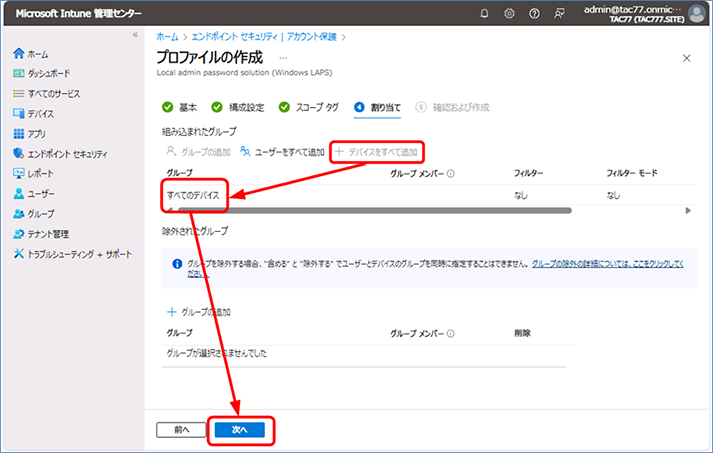Screen dimensions: 713x453
Task: Click the scrollbar right arrow
Action: 688,210
